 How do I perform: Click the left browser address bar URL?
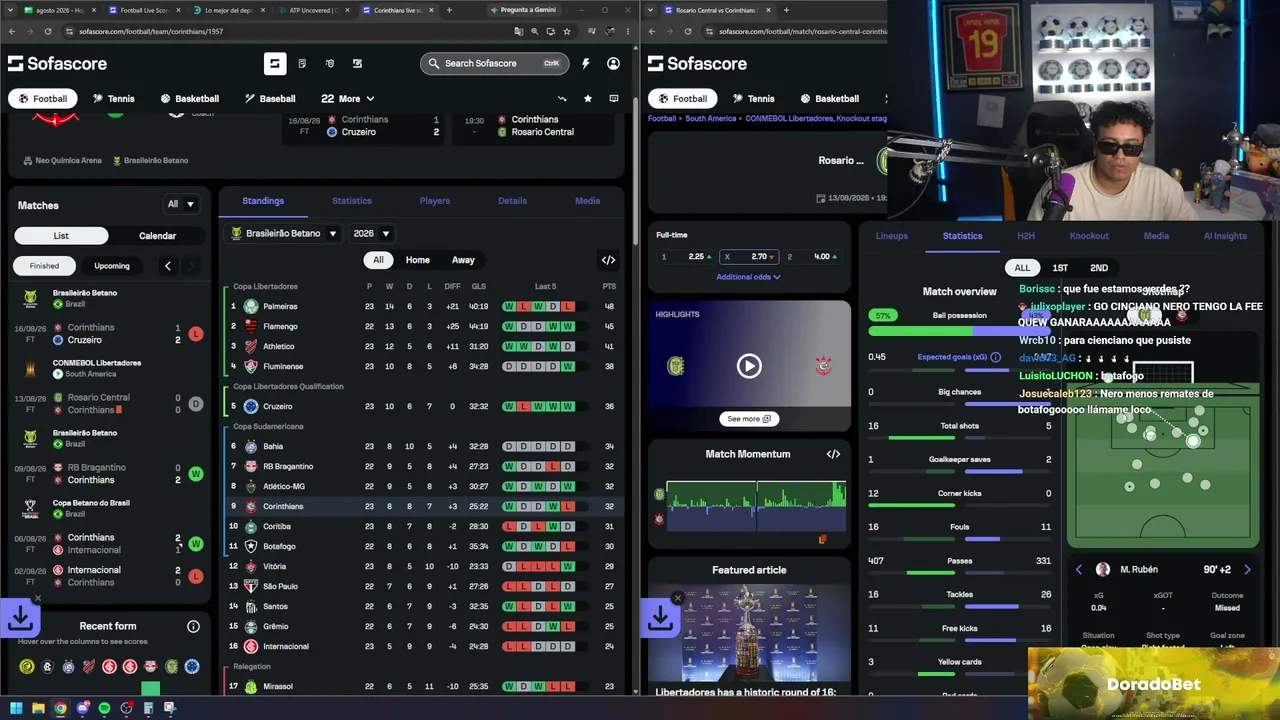pyautogui.click(x=151, y=31)
